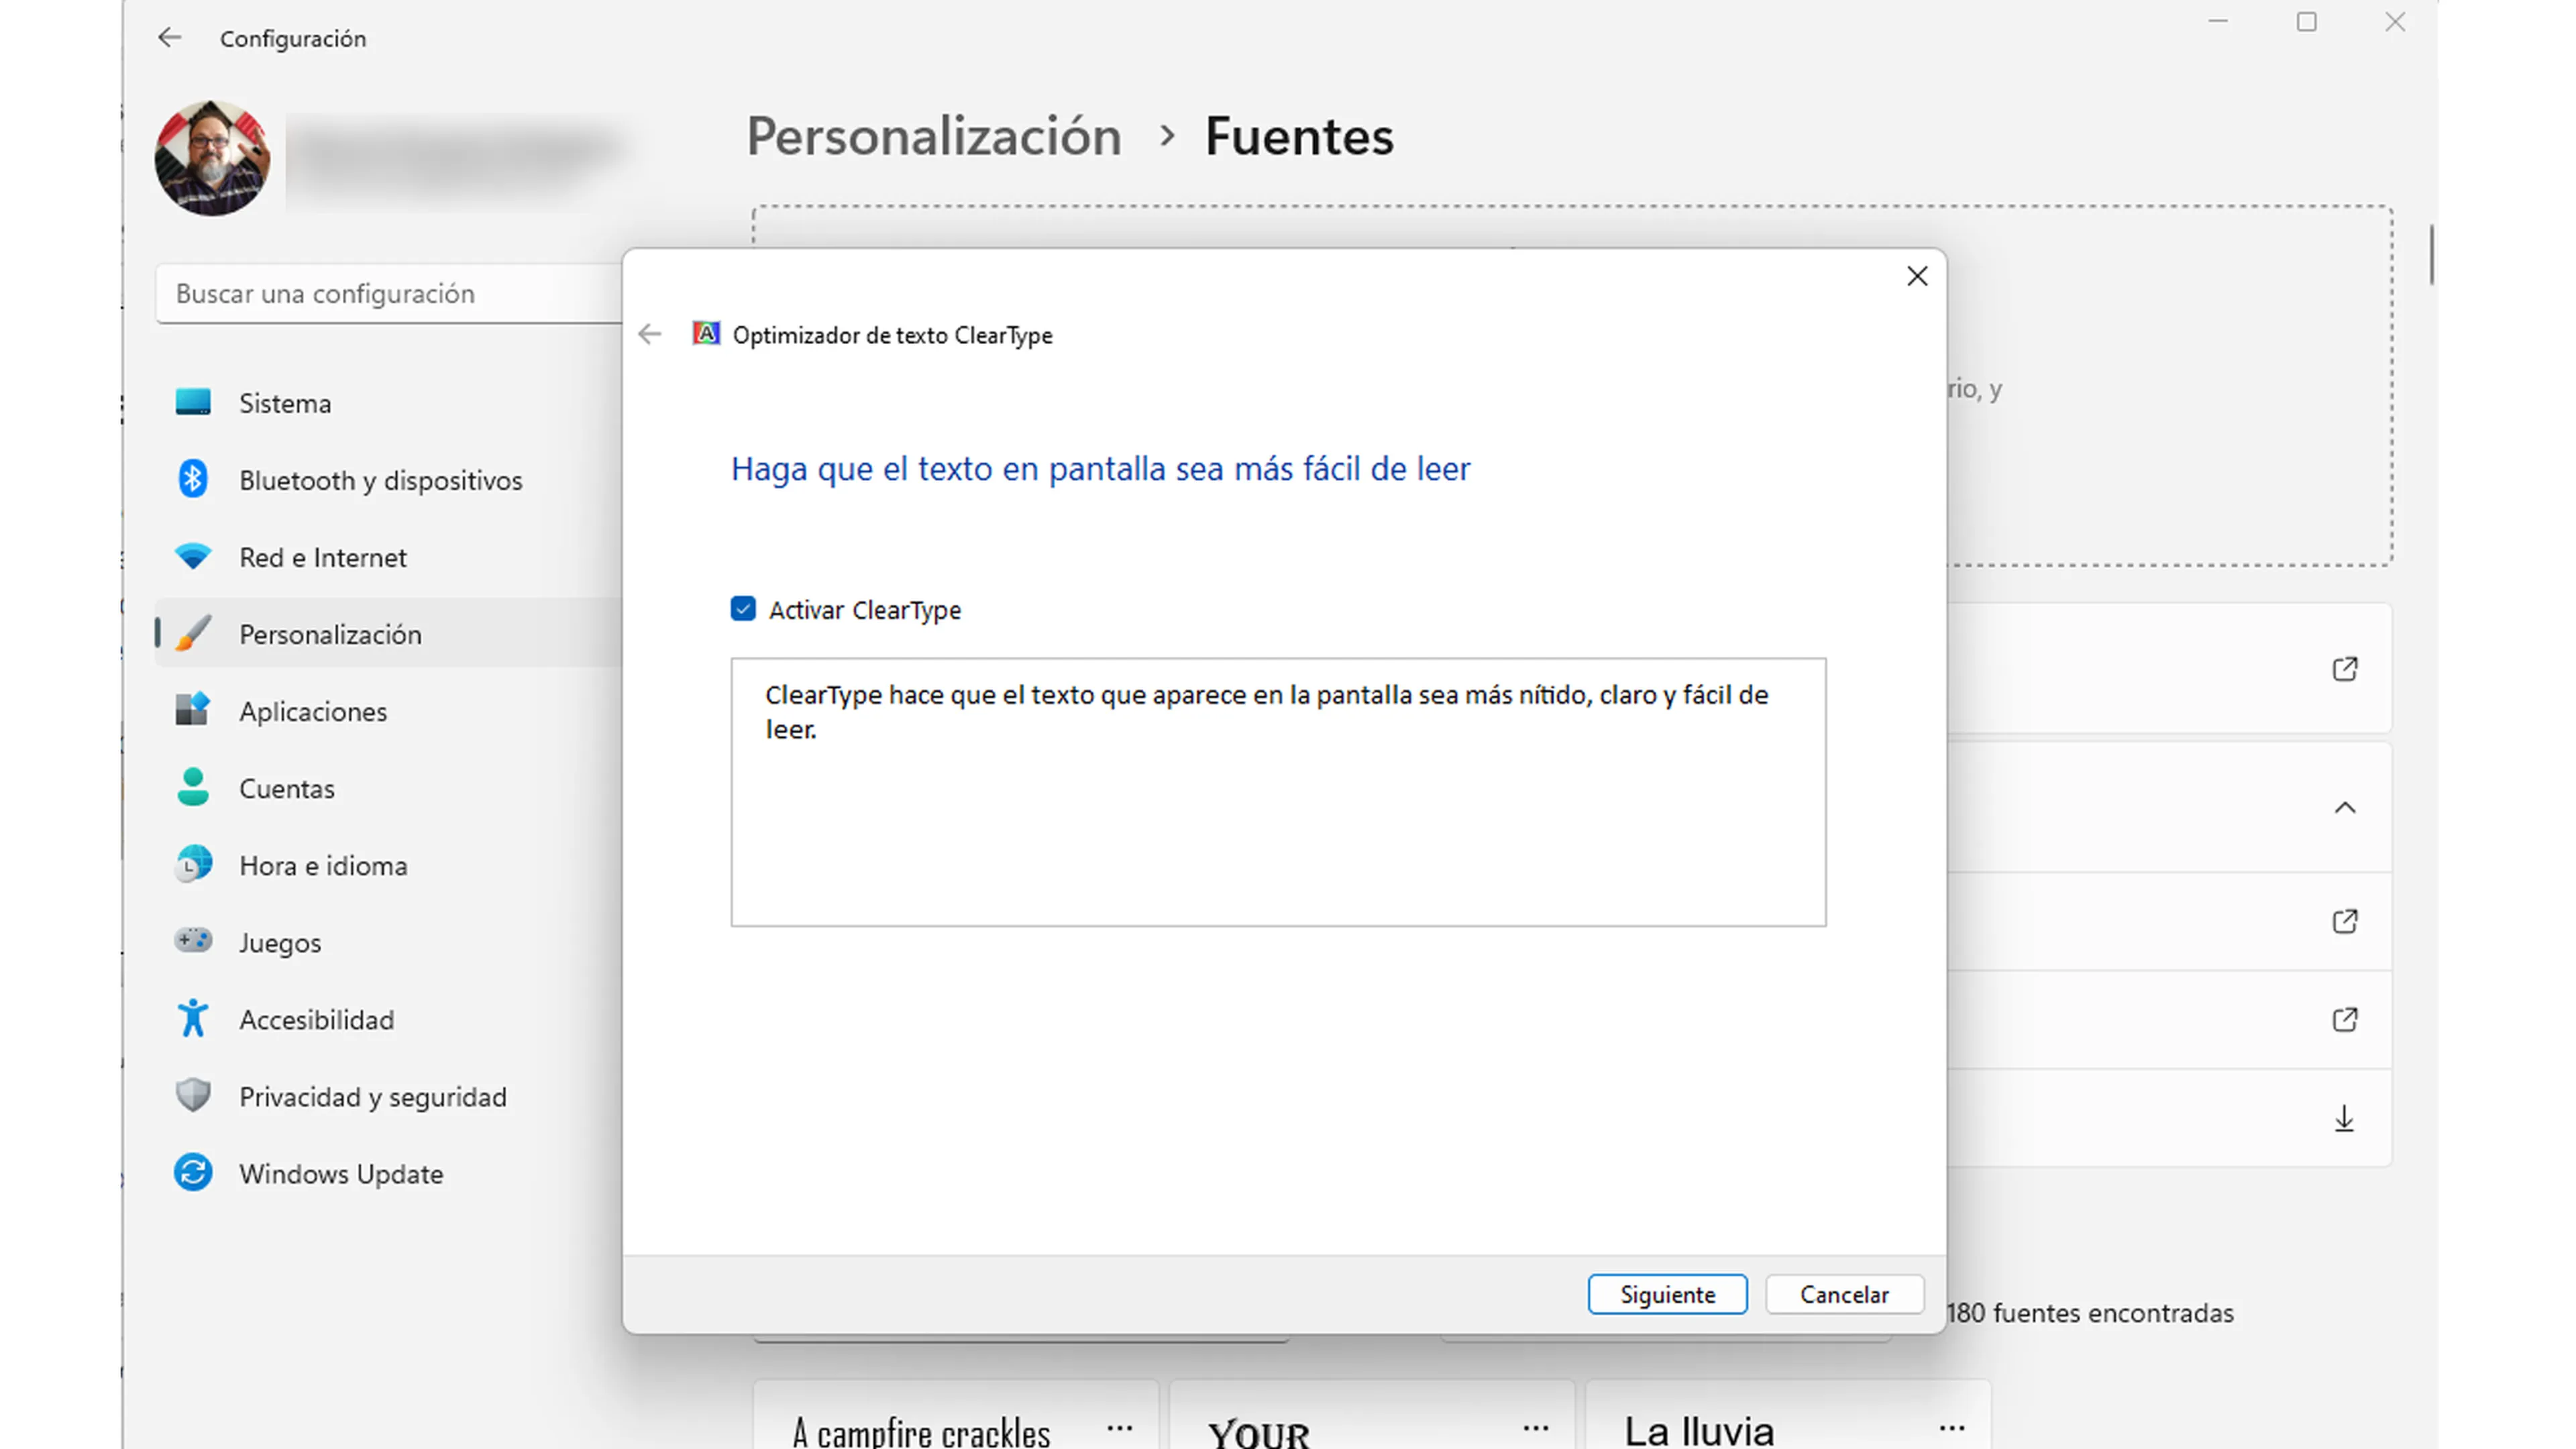Screen dimensions: 2576x1449
Task: Click the download arrow icon
Action: click(2344, 1118)
